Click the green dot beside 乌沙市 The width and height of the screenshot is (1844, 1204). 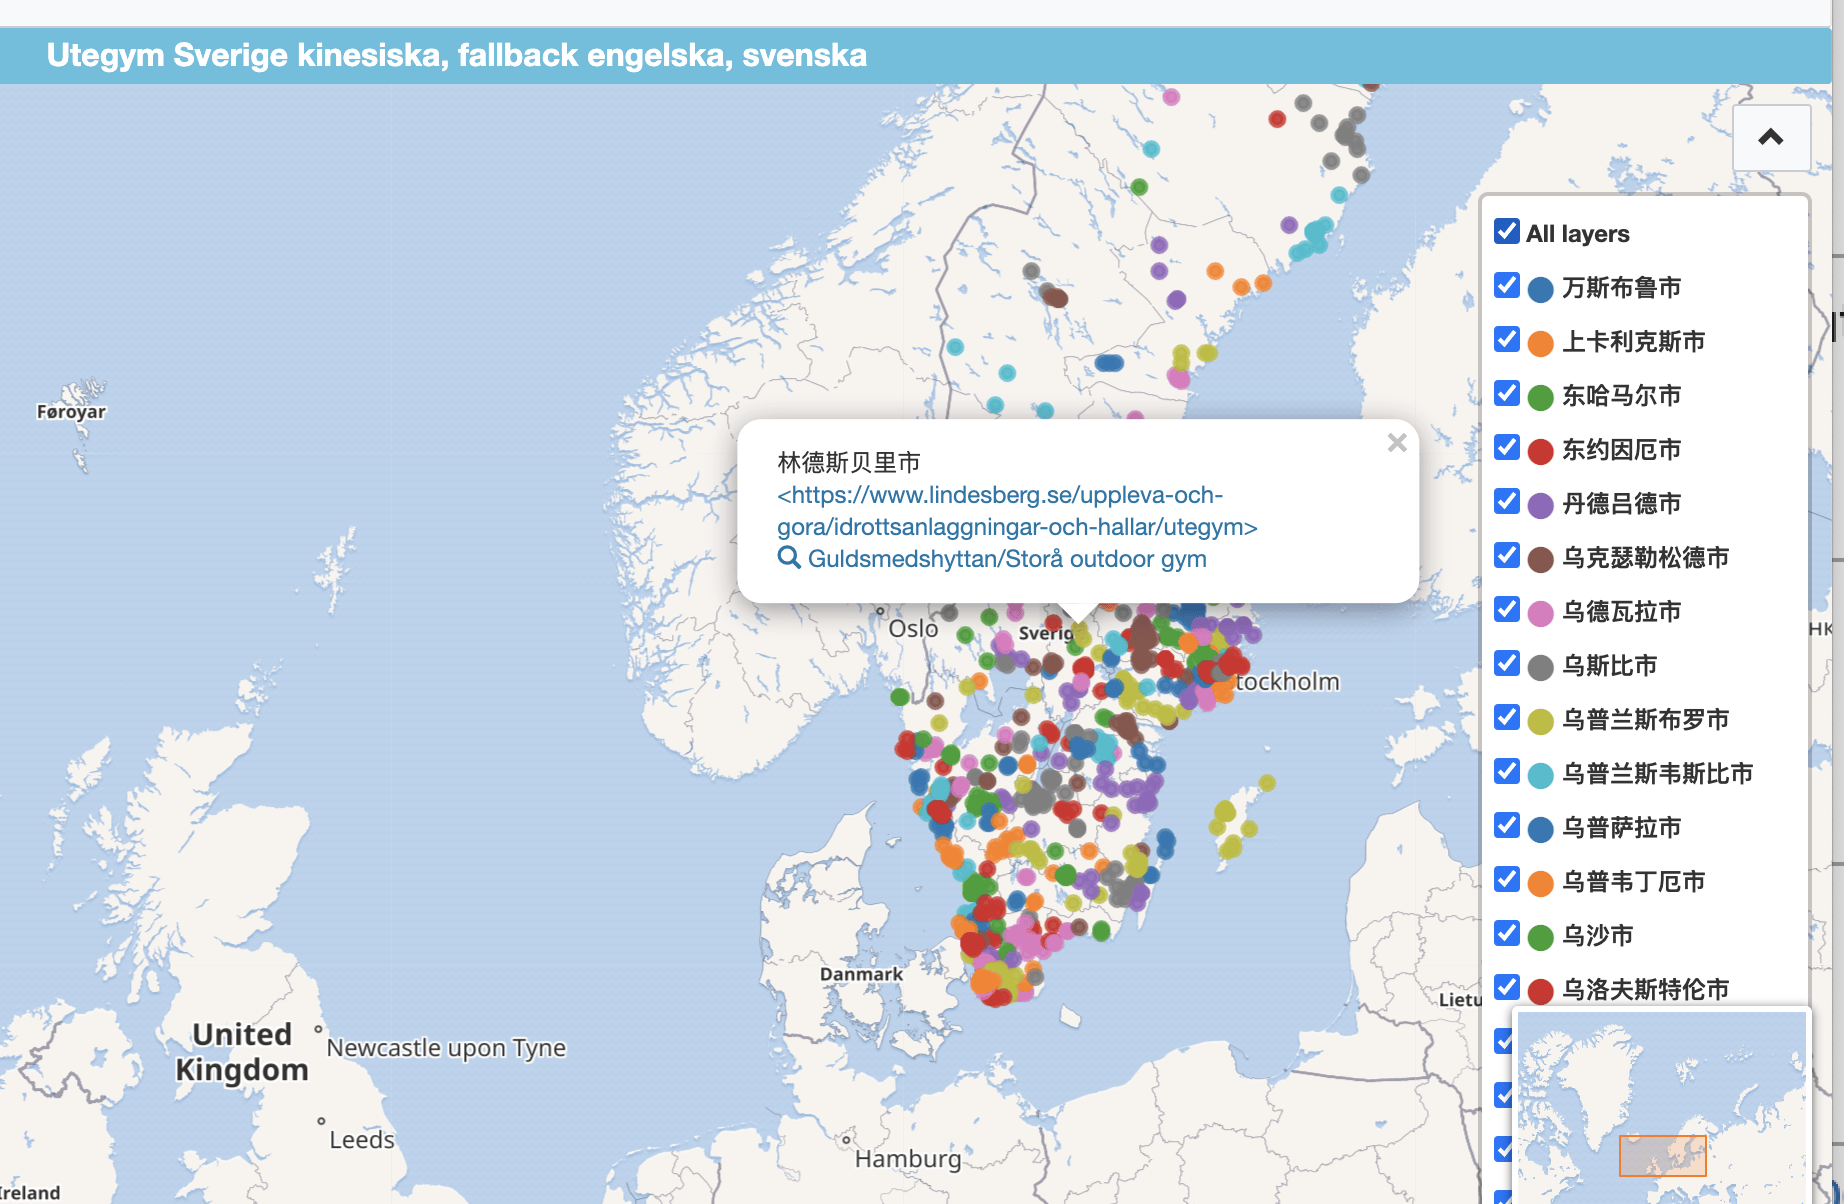1540,937
